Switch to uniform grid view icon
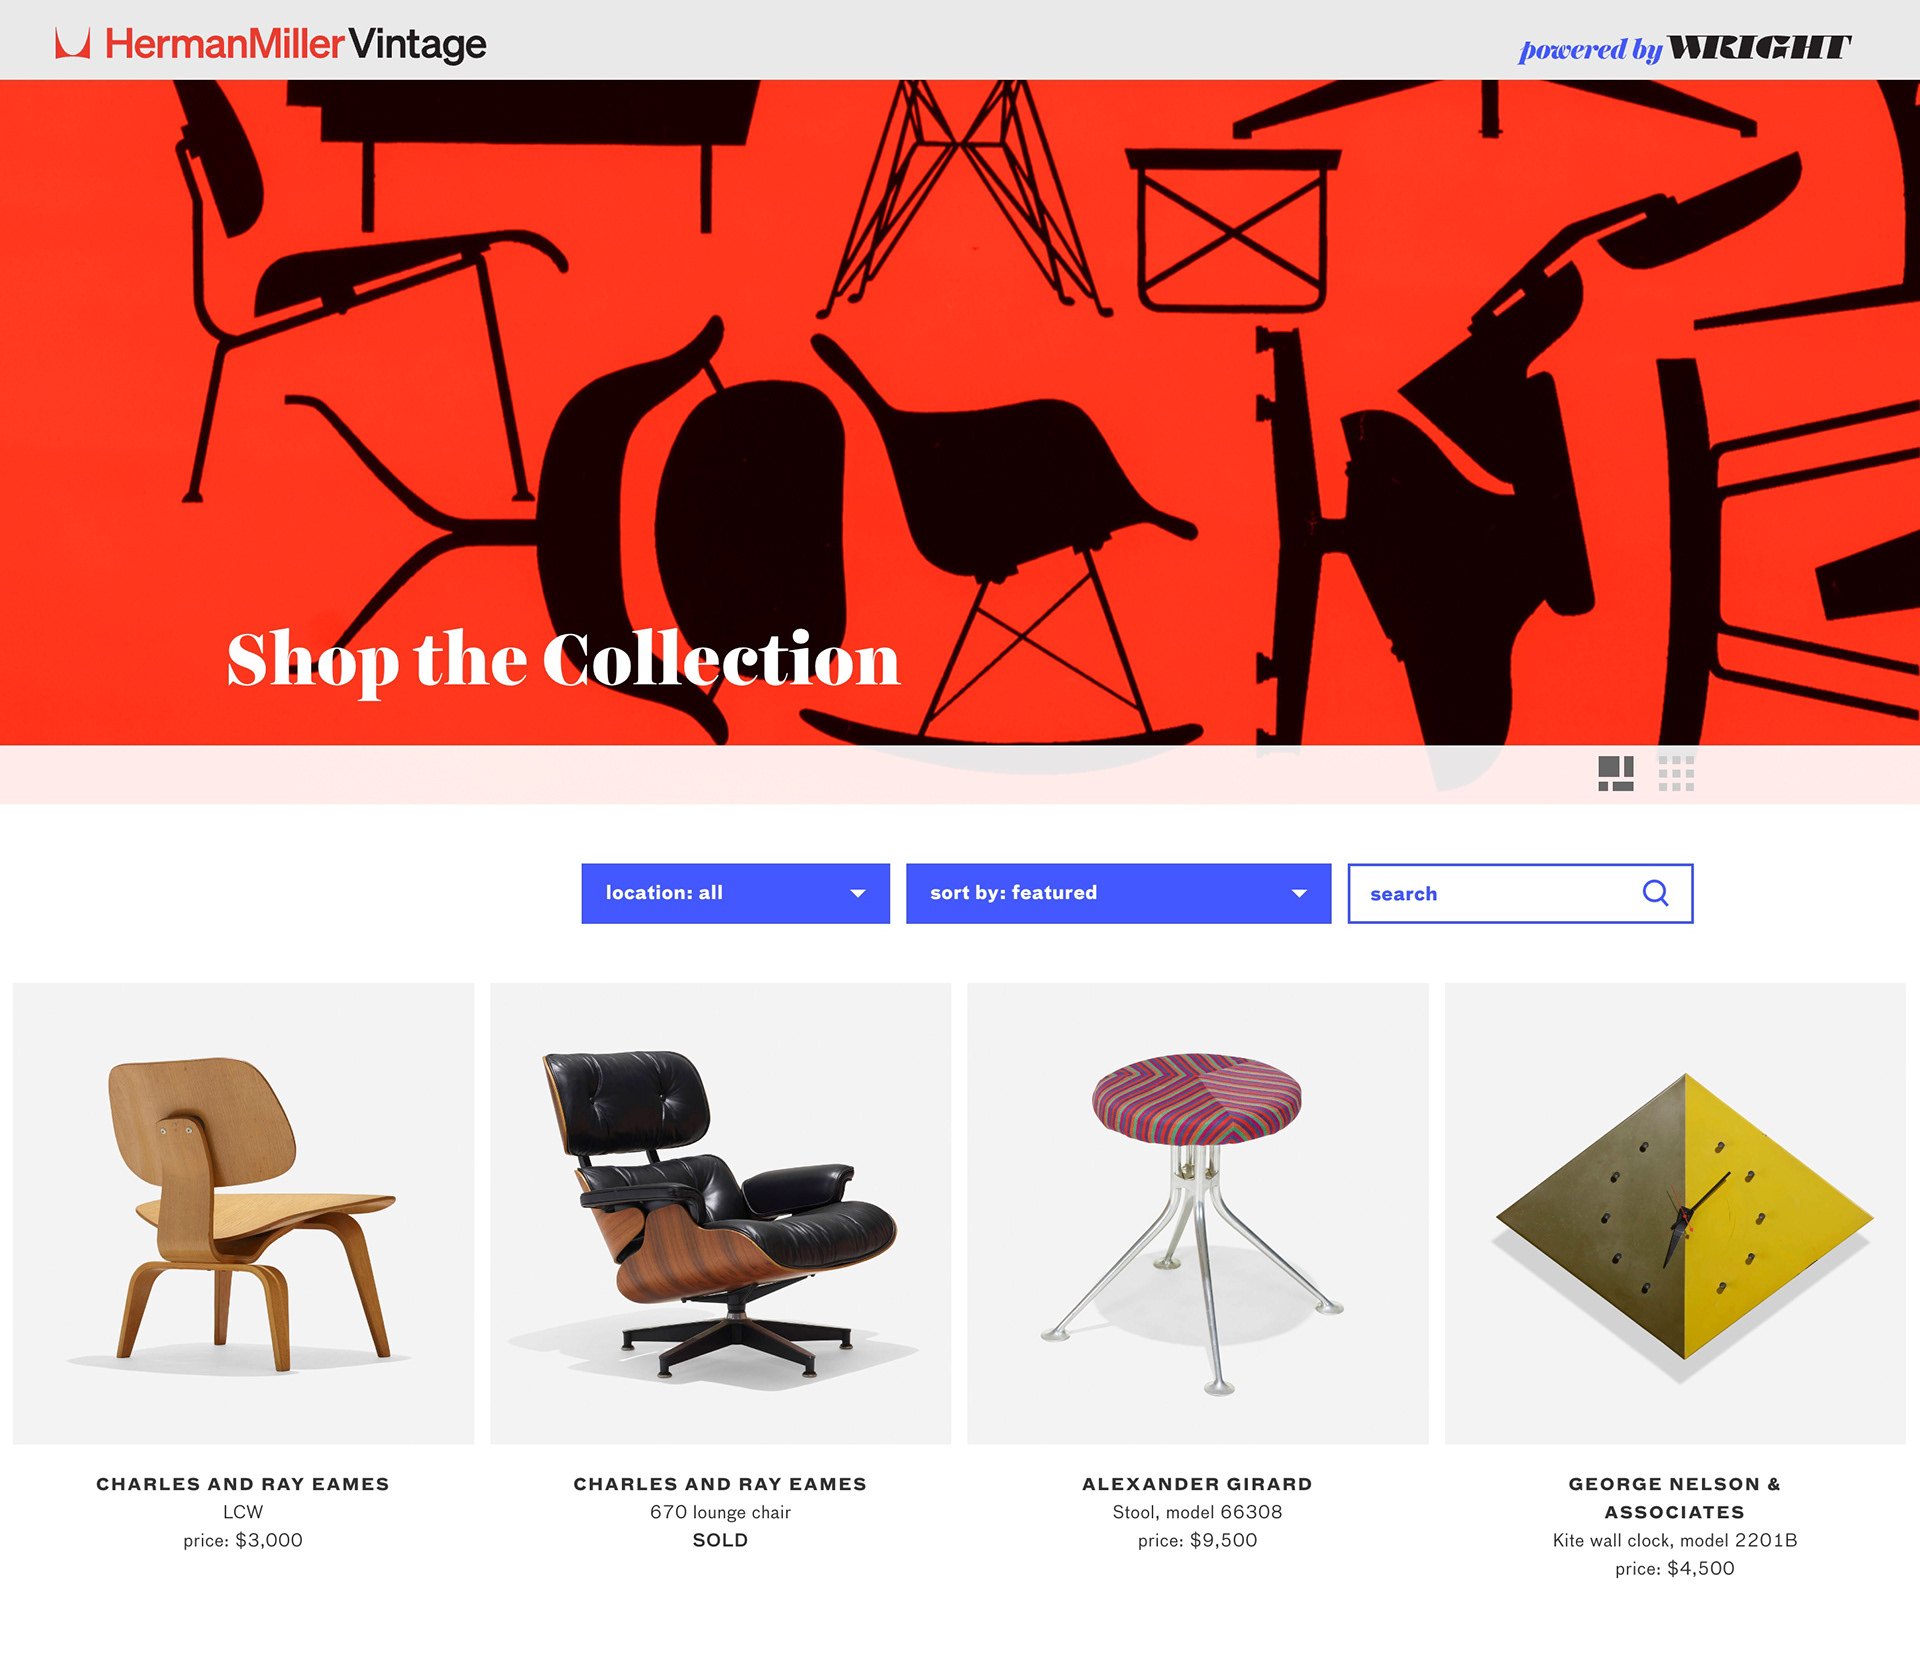Viewport: 1920px width, 1678px height. 1676,773
